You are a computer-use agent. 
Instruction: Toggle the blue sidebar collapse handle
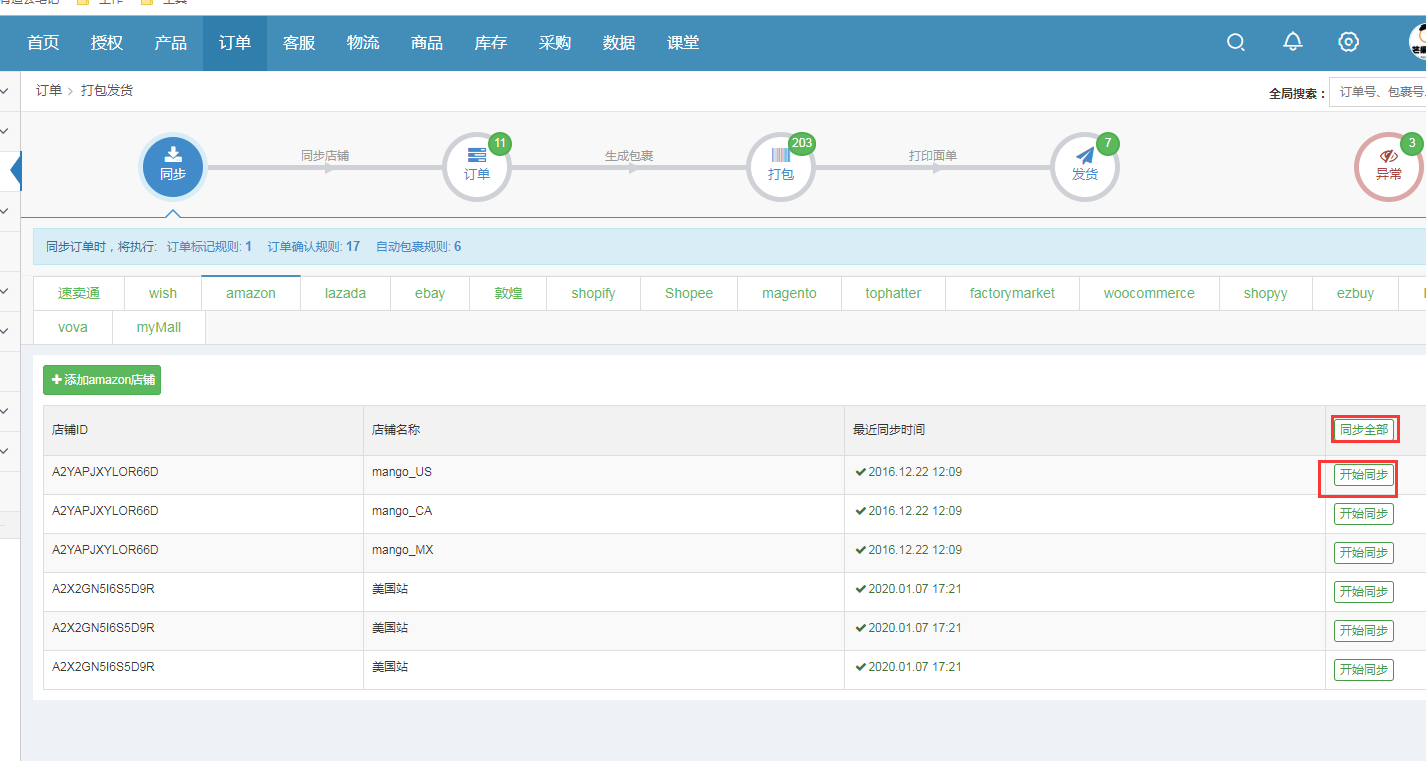pos(15,171)
